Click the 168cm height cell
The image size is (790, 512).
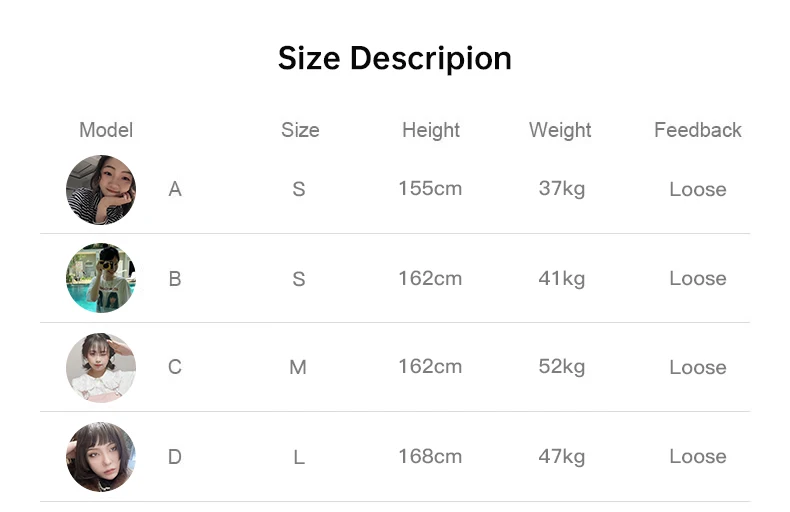tap(430, 456)
